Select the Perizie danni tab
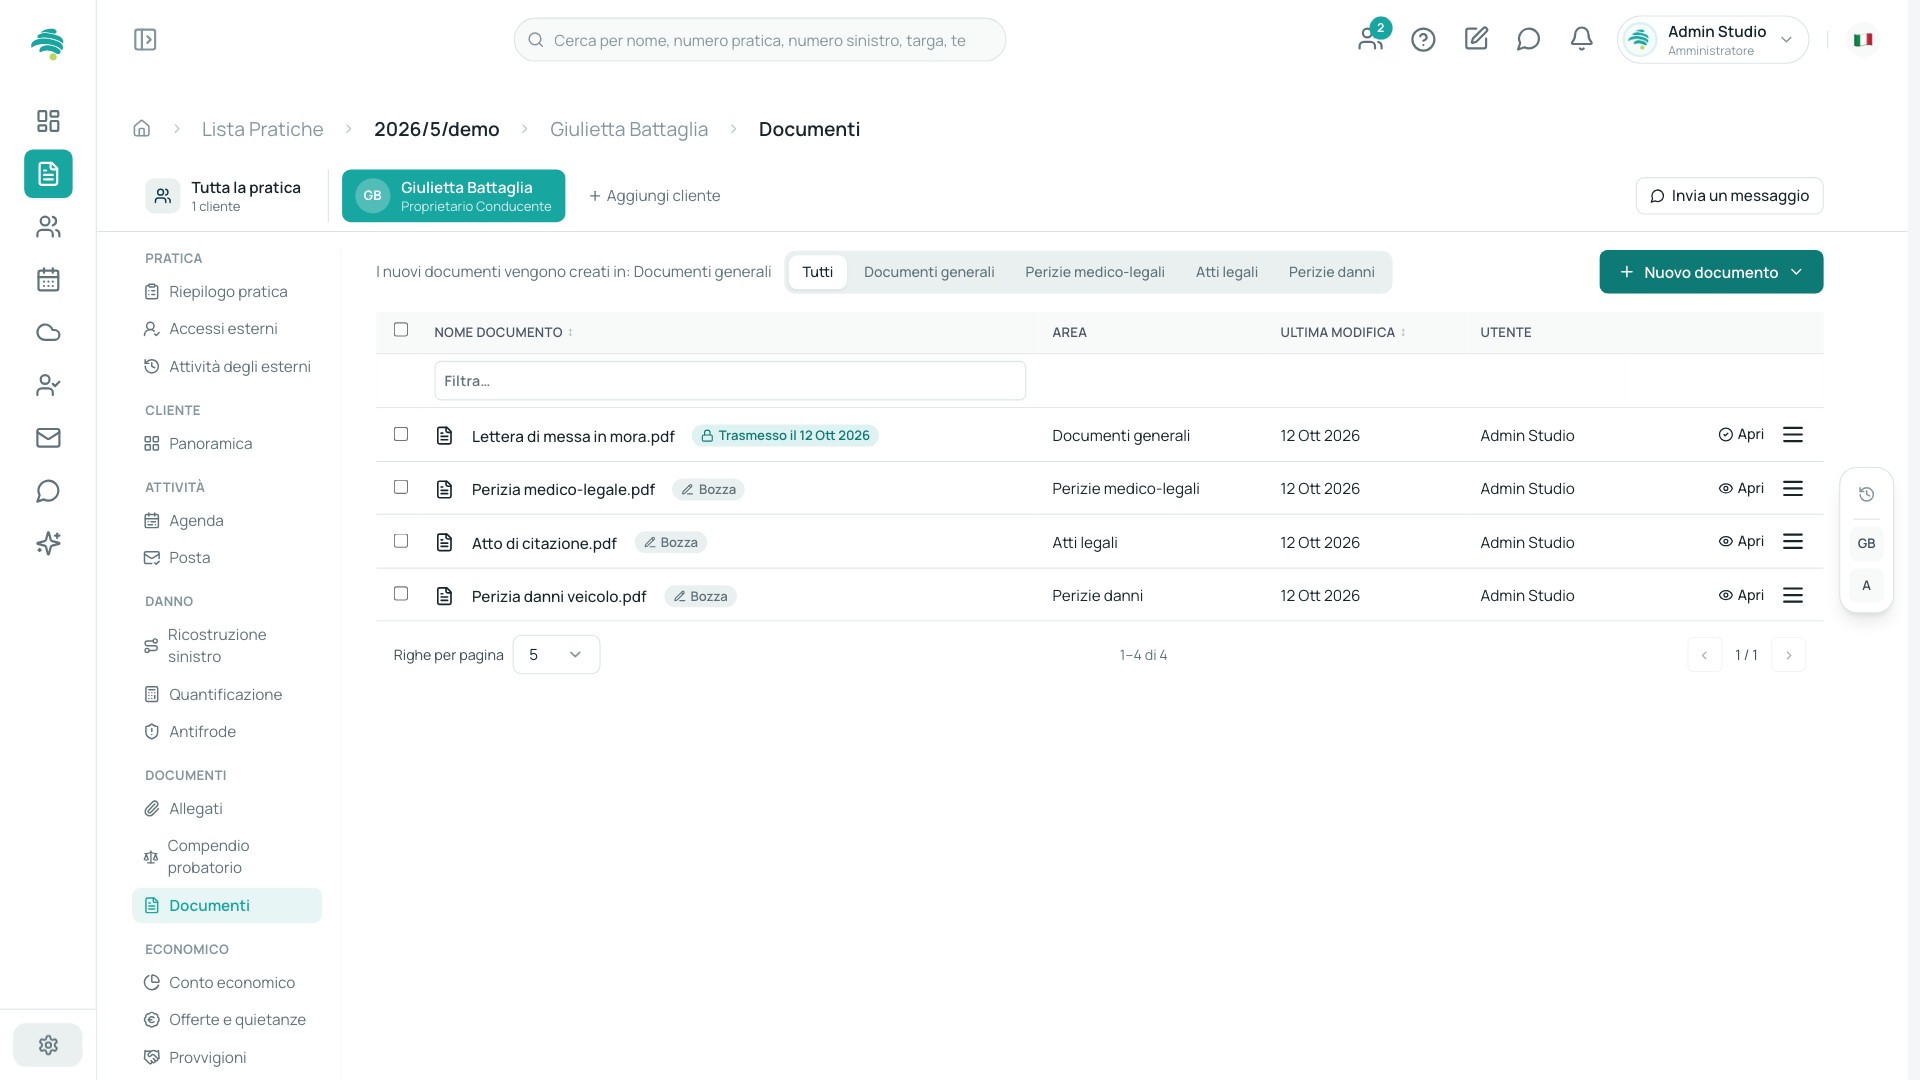This screenshot has height=1080, width=1920. pos(1331,272)
